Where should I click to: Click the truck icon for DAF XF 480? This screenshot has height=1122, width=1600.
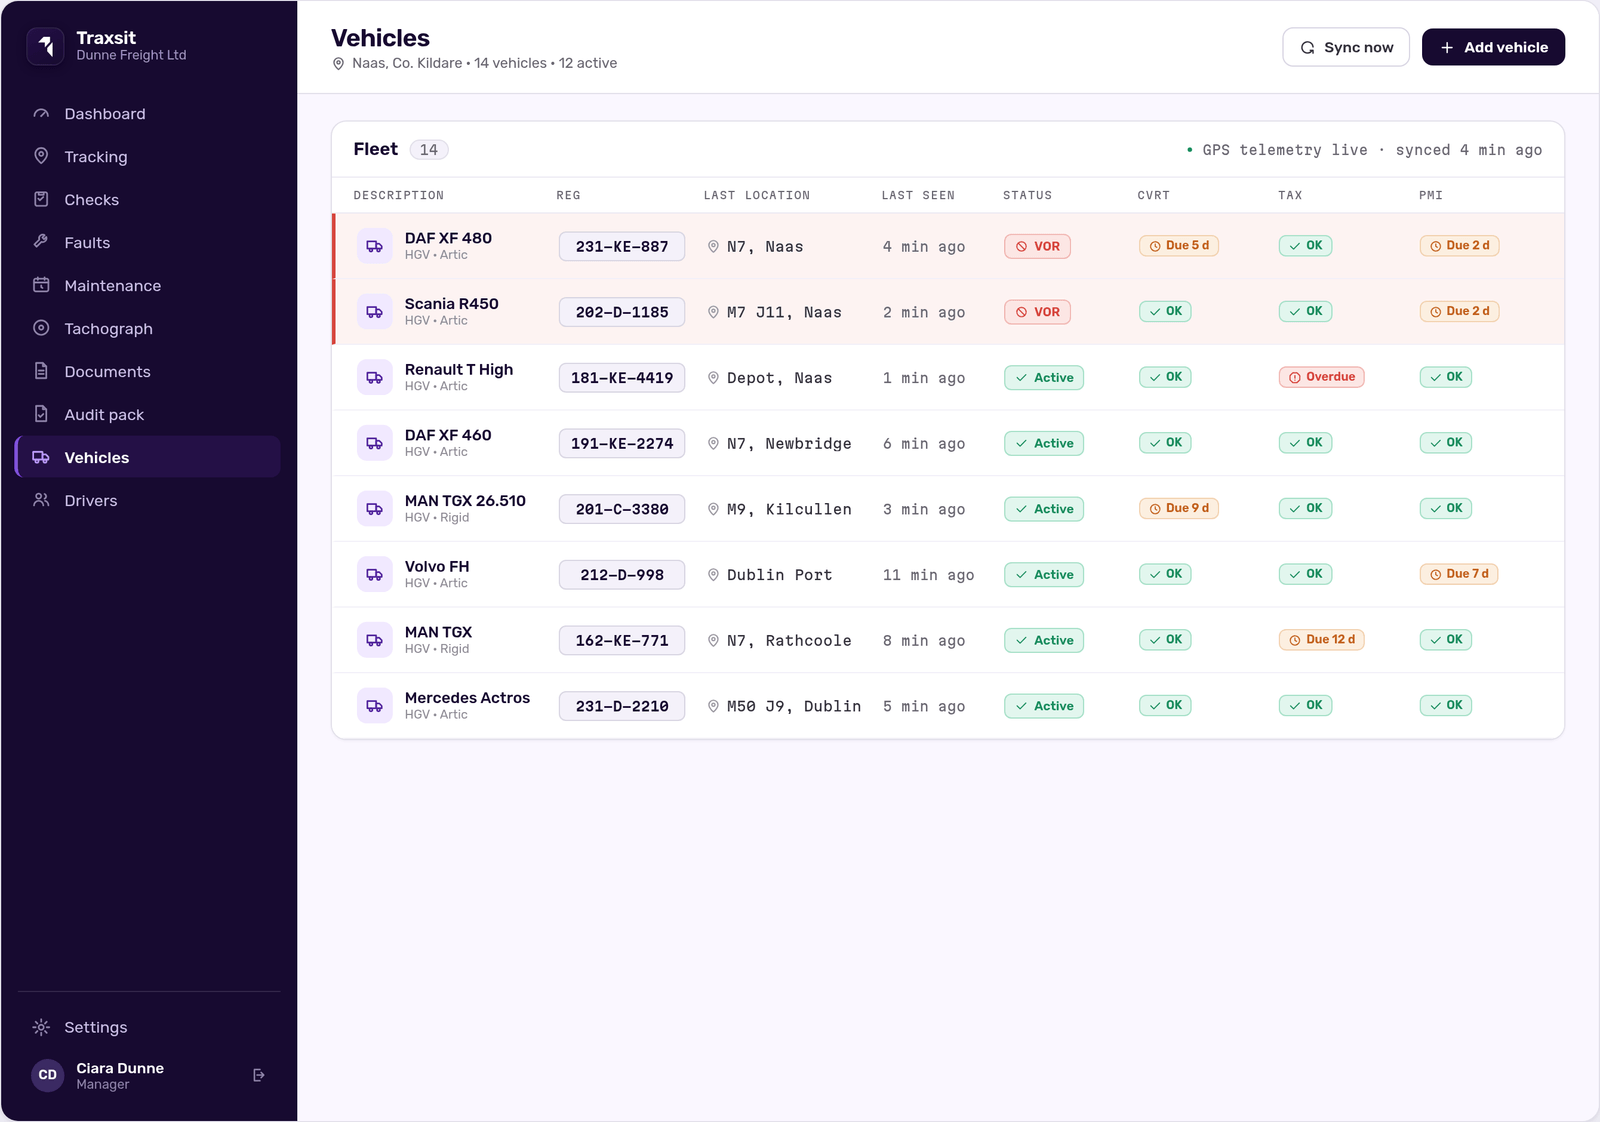point(375,246)
